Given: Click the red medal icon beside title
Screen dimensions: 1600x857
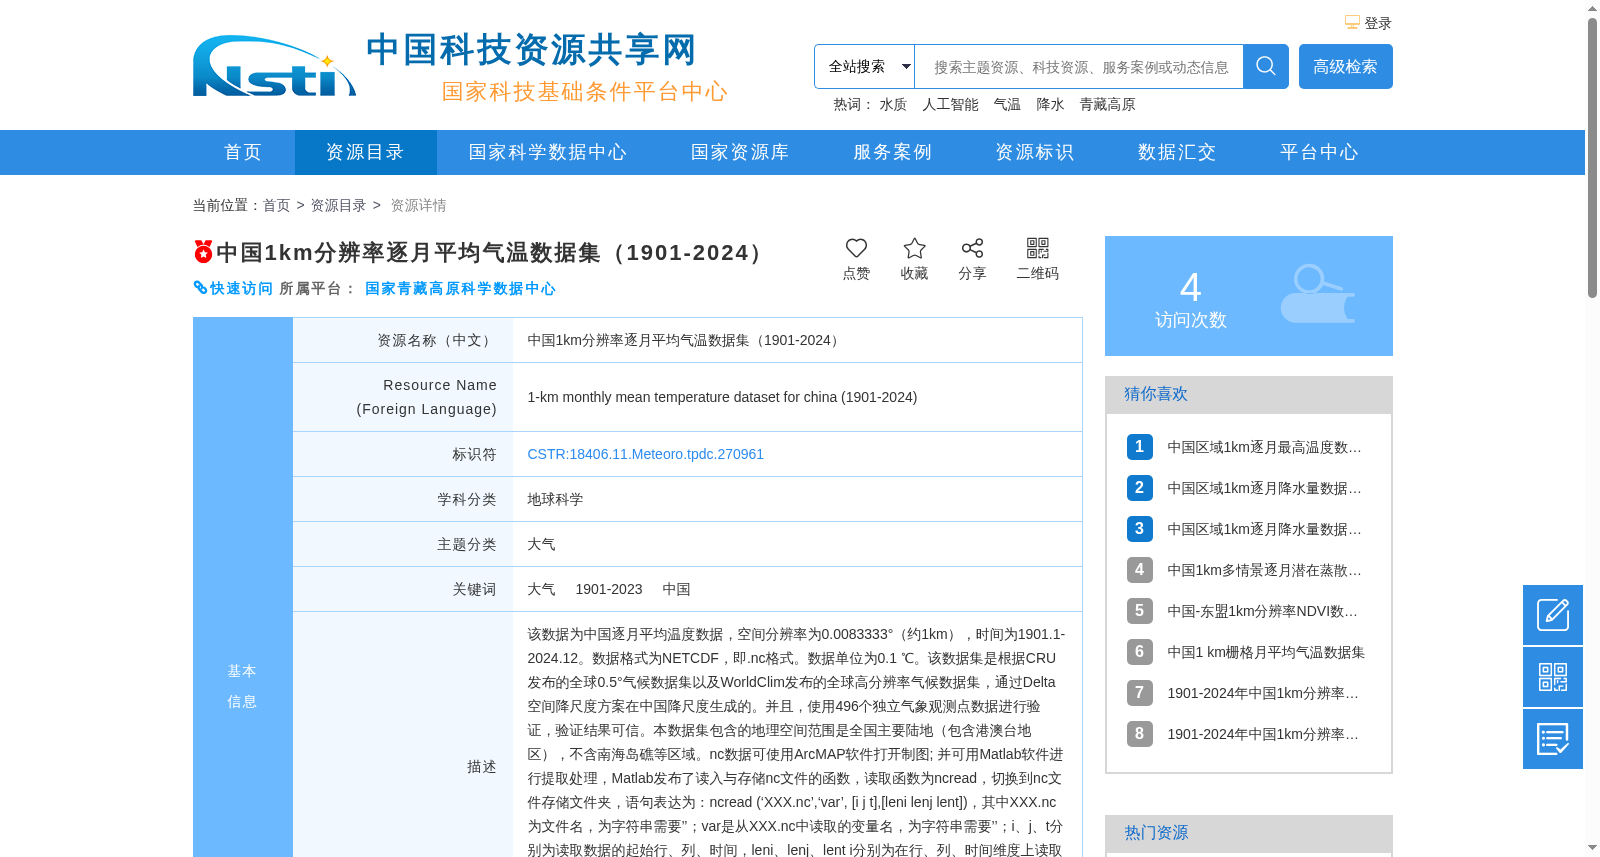Looking at the screenshot, I should click(x=203, y=251).
